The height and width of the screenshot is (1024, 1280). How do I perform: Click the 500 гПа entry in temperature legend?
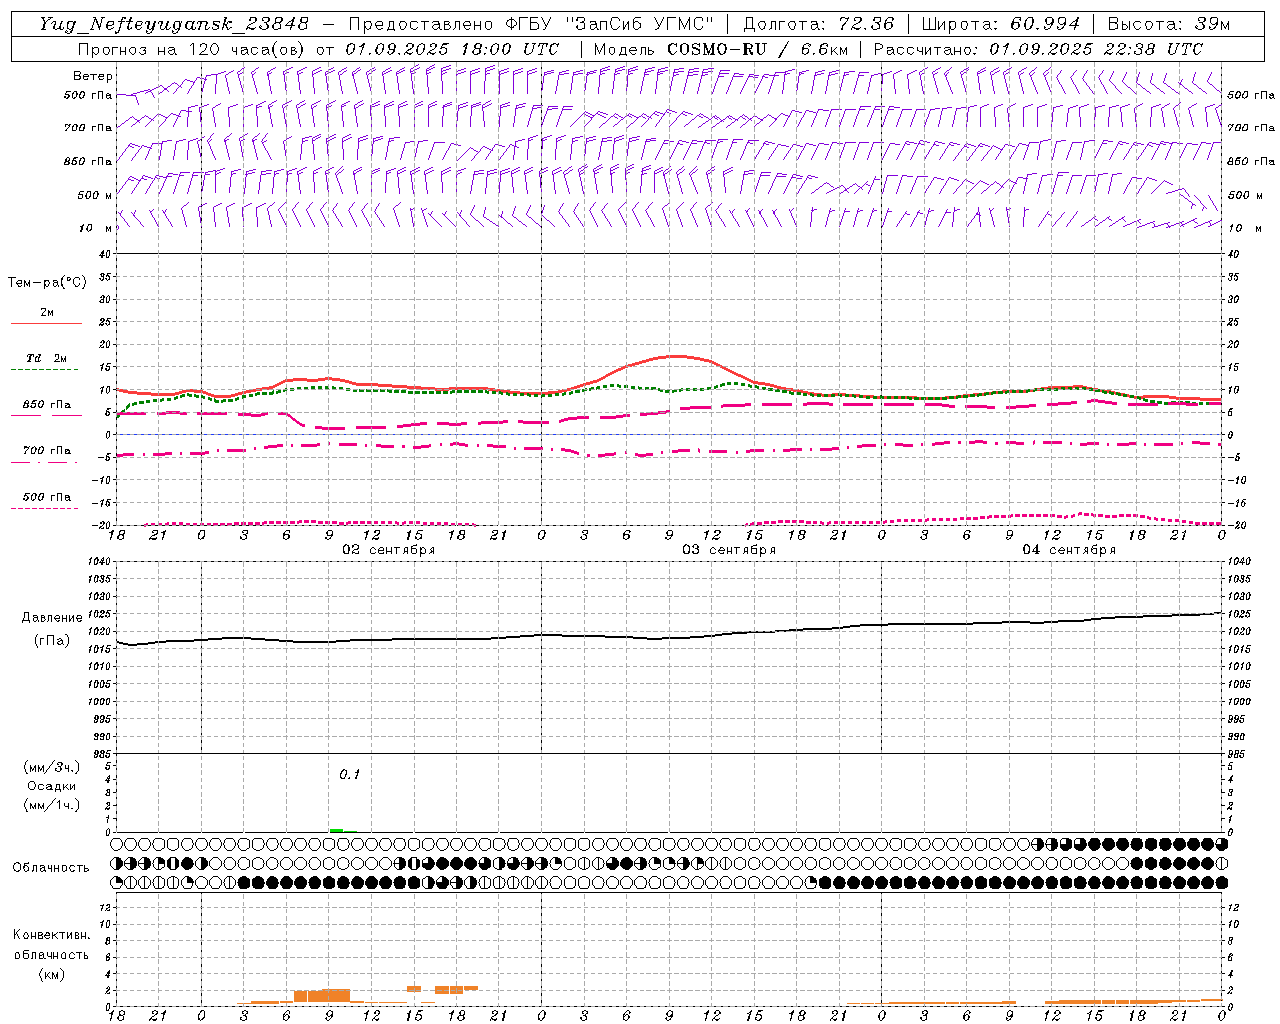coord(47,497)
